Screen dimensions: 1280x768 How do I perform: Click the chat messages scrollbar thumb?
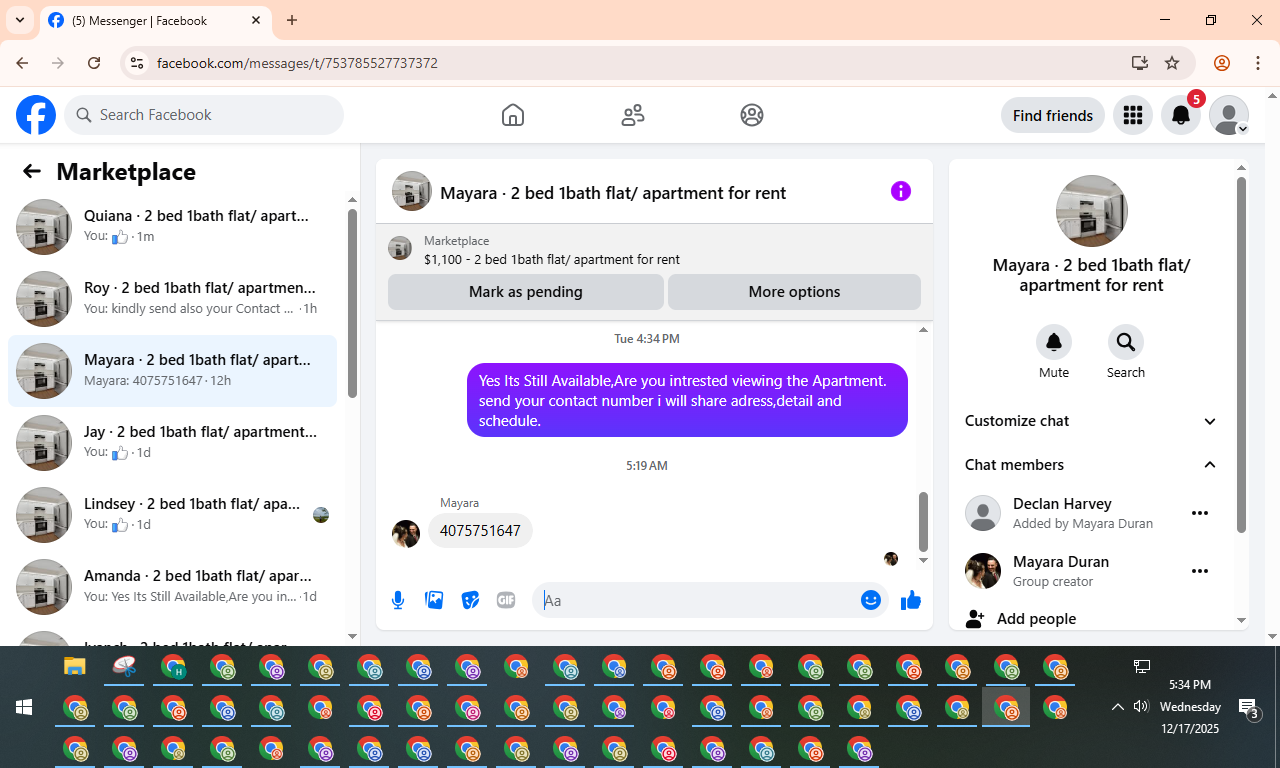(923, 521)
